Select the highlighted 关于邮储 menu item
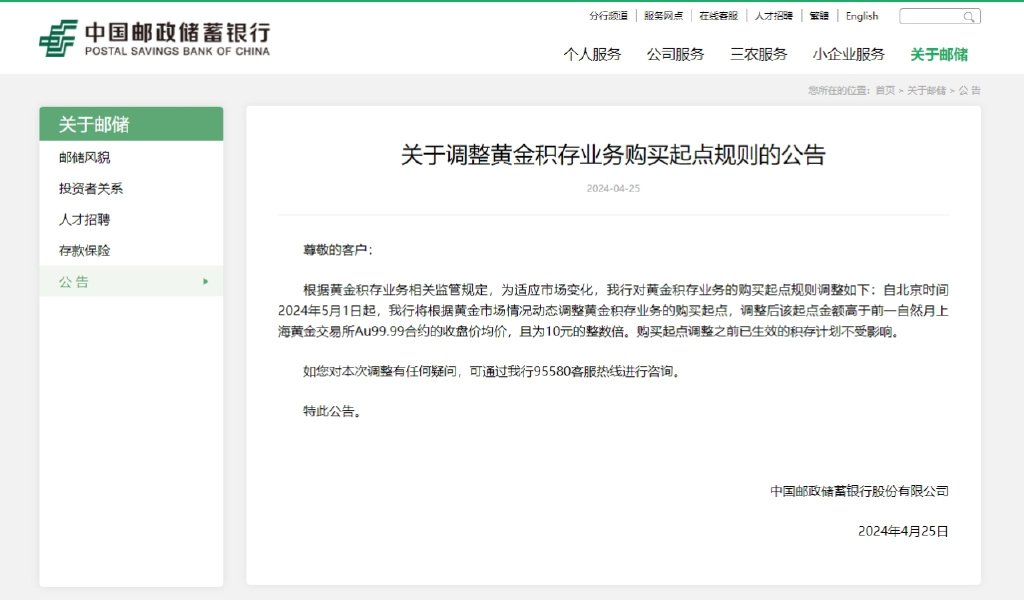The height and width of the screenshot is (600, 1024). coord(939,54)
